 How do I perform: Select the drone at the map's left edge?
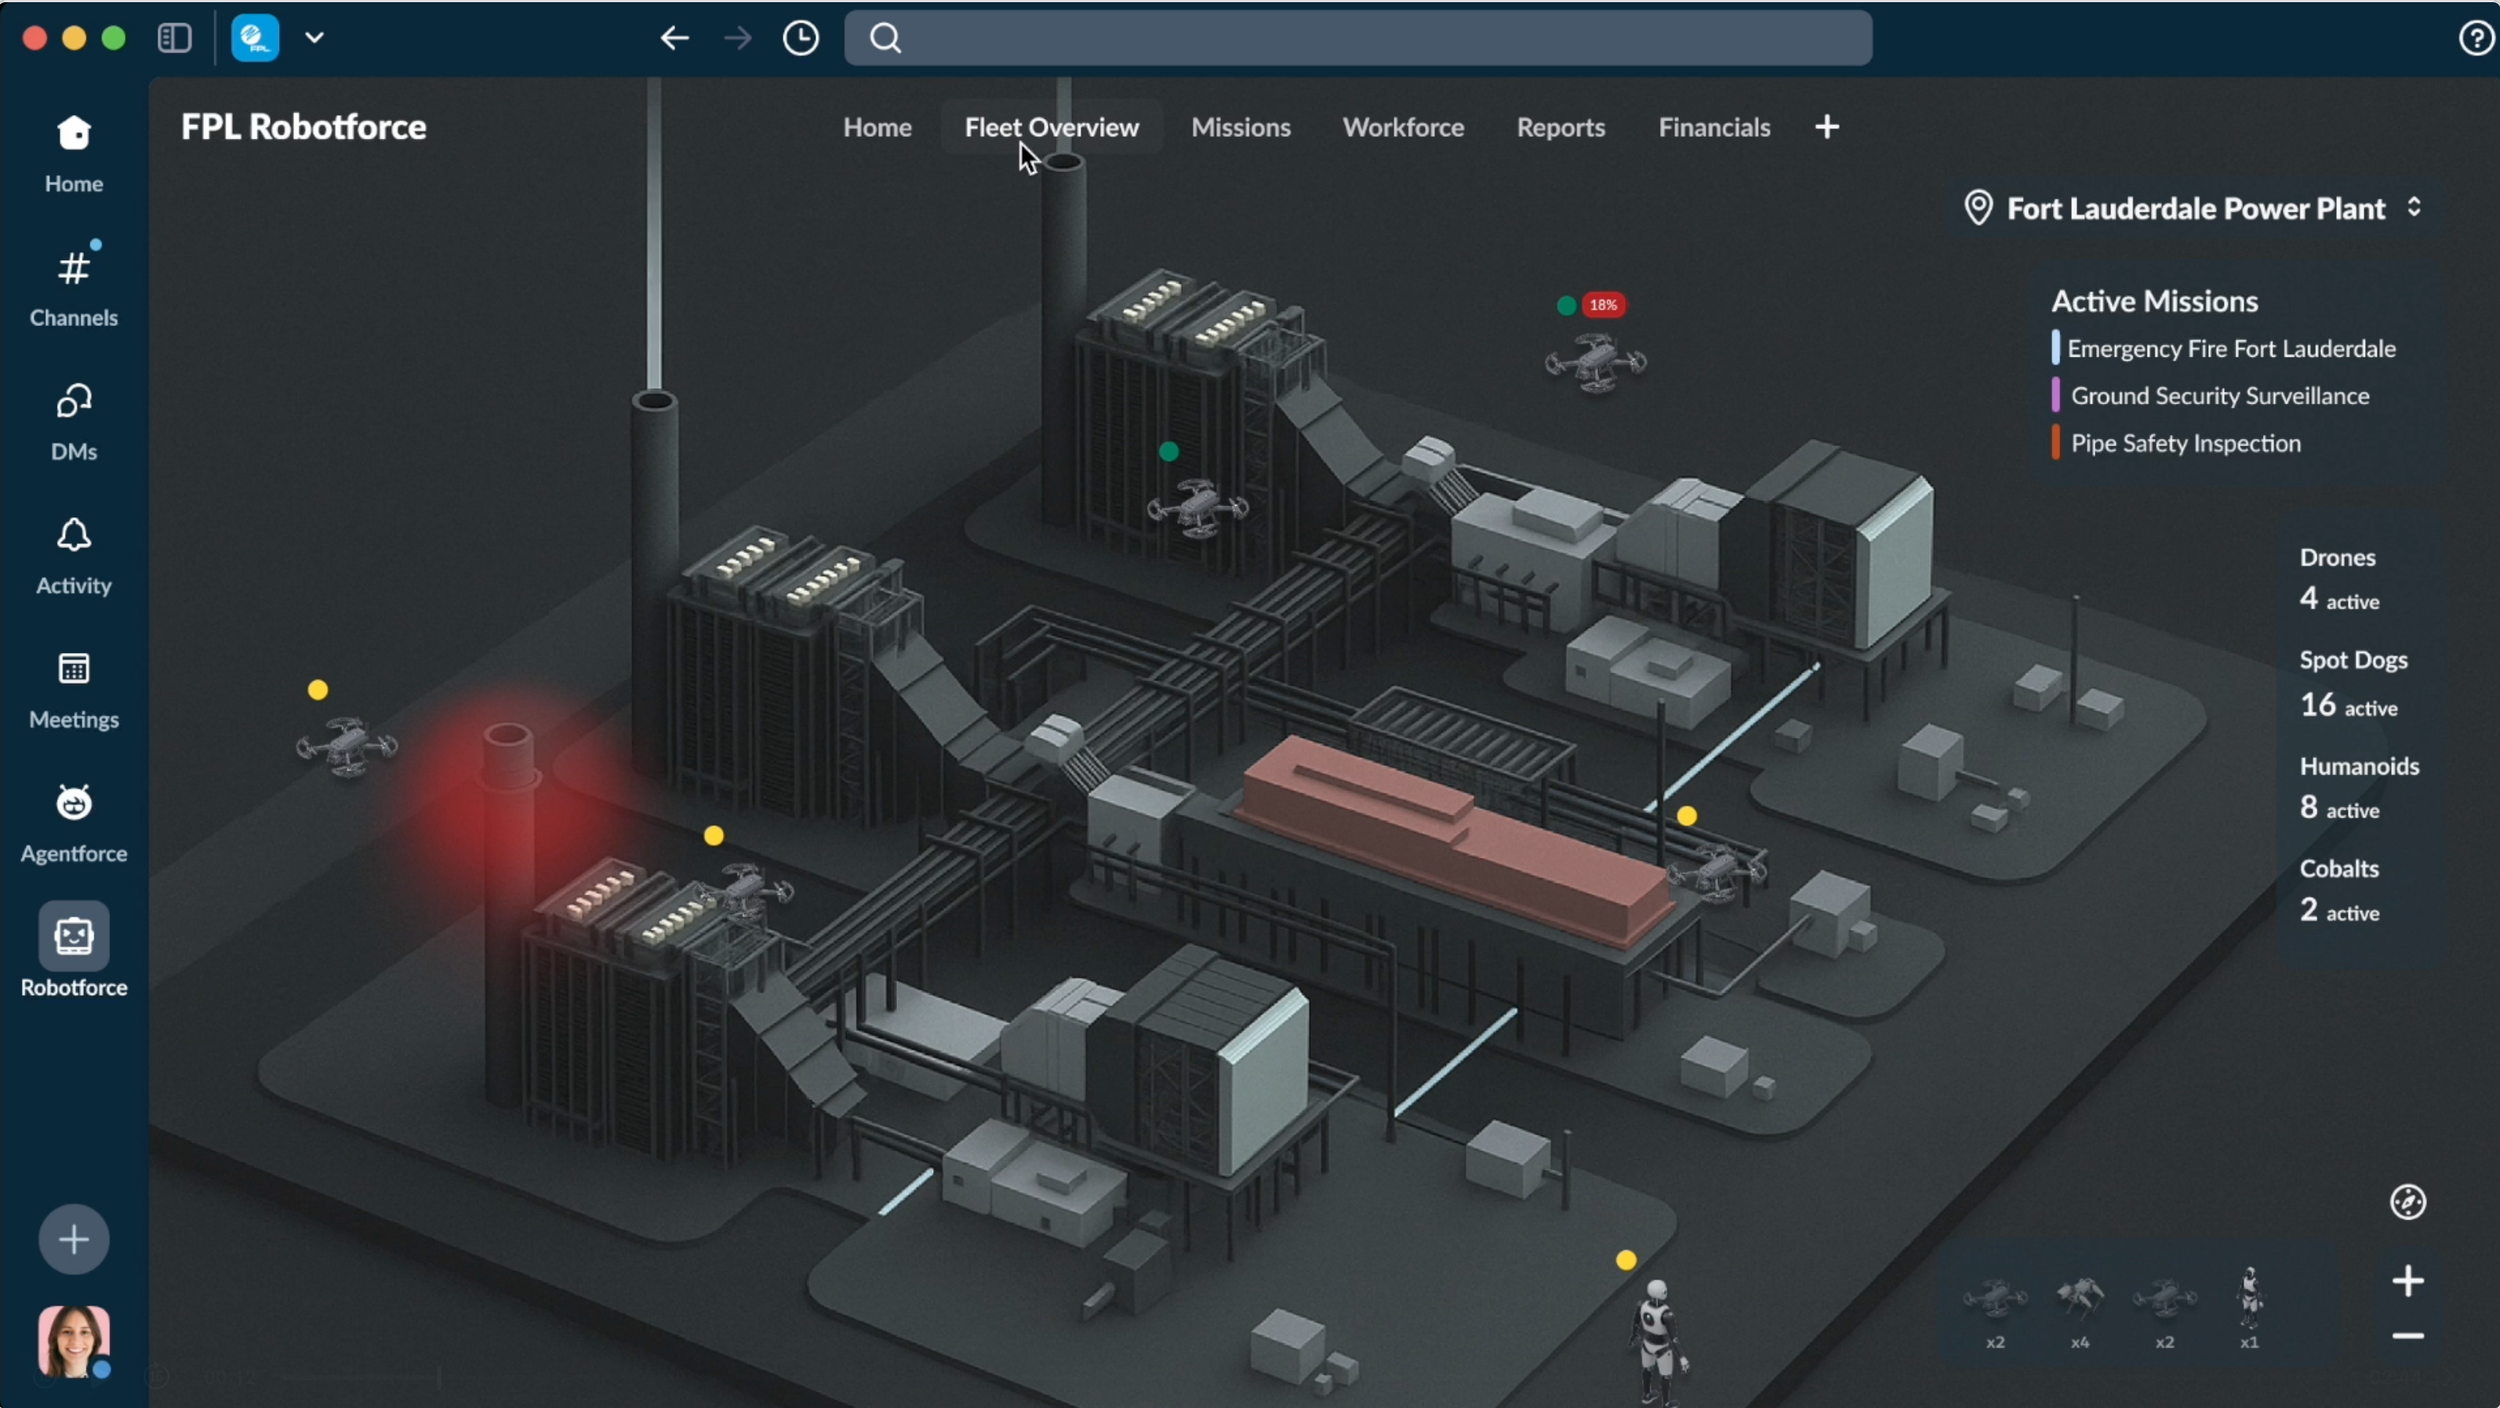point(346,746)
